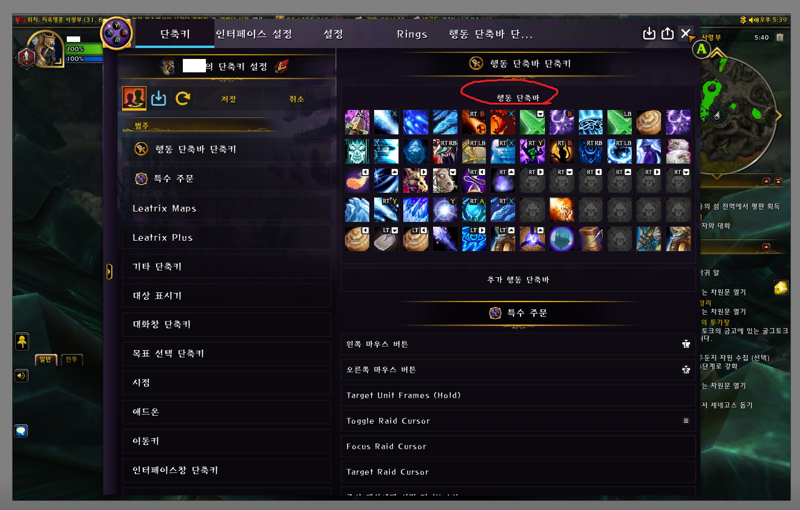Click the teal skull ability icon
The height and width of the screenshot is (510, 800).
[357, 151]
